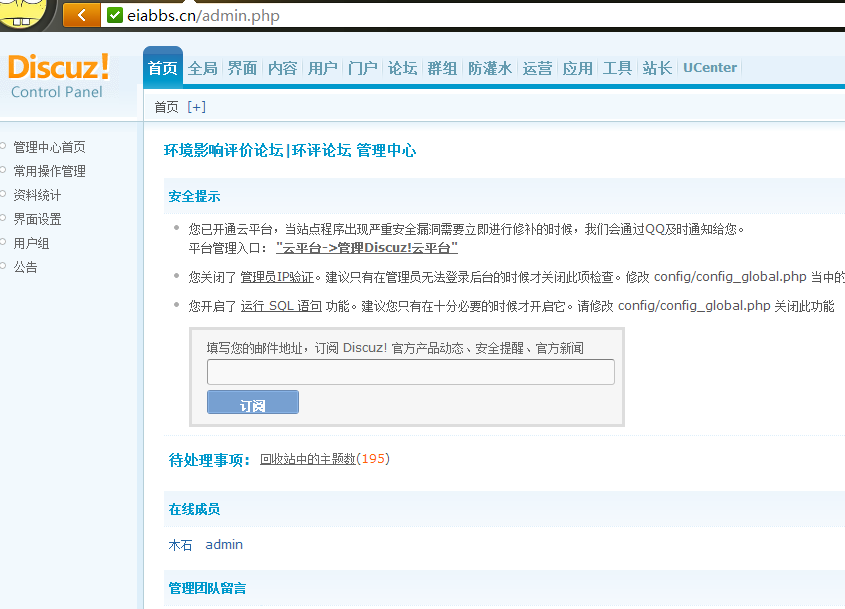The height and width of the screenshot is (609, 845).
Task: Open 公告 in the sidebar
Action: tap(25, 267)
